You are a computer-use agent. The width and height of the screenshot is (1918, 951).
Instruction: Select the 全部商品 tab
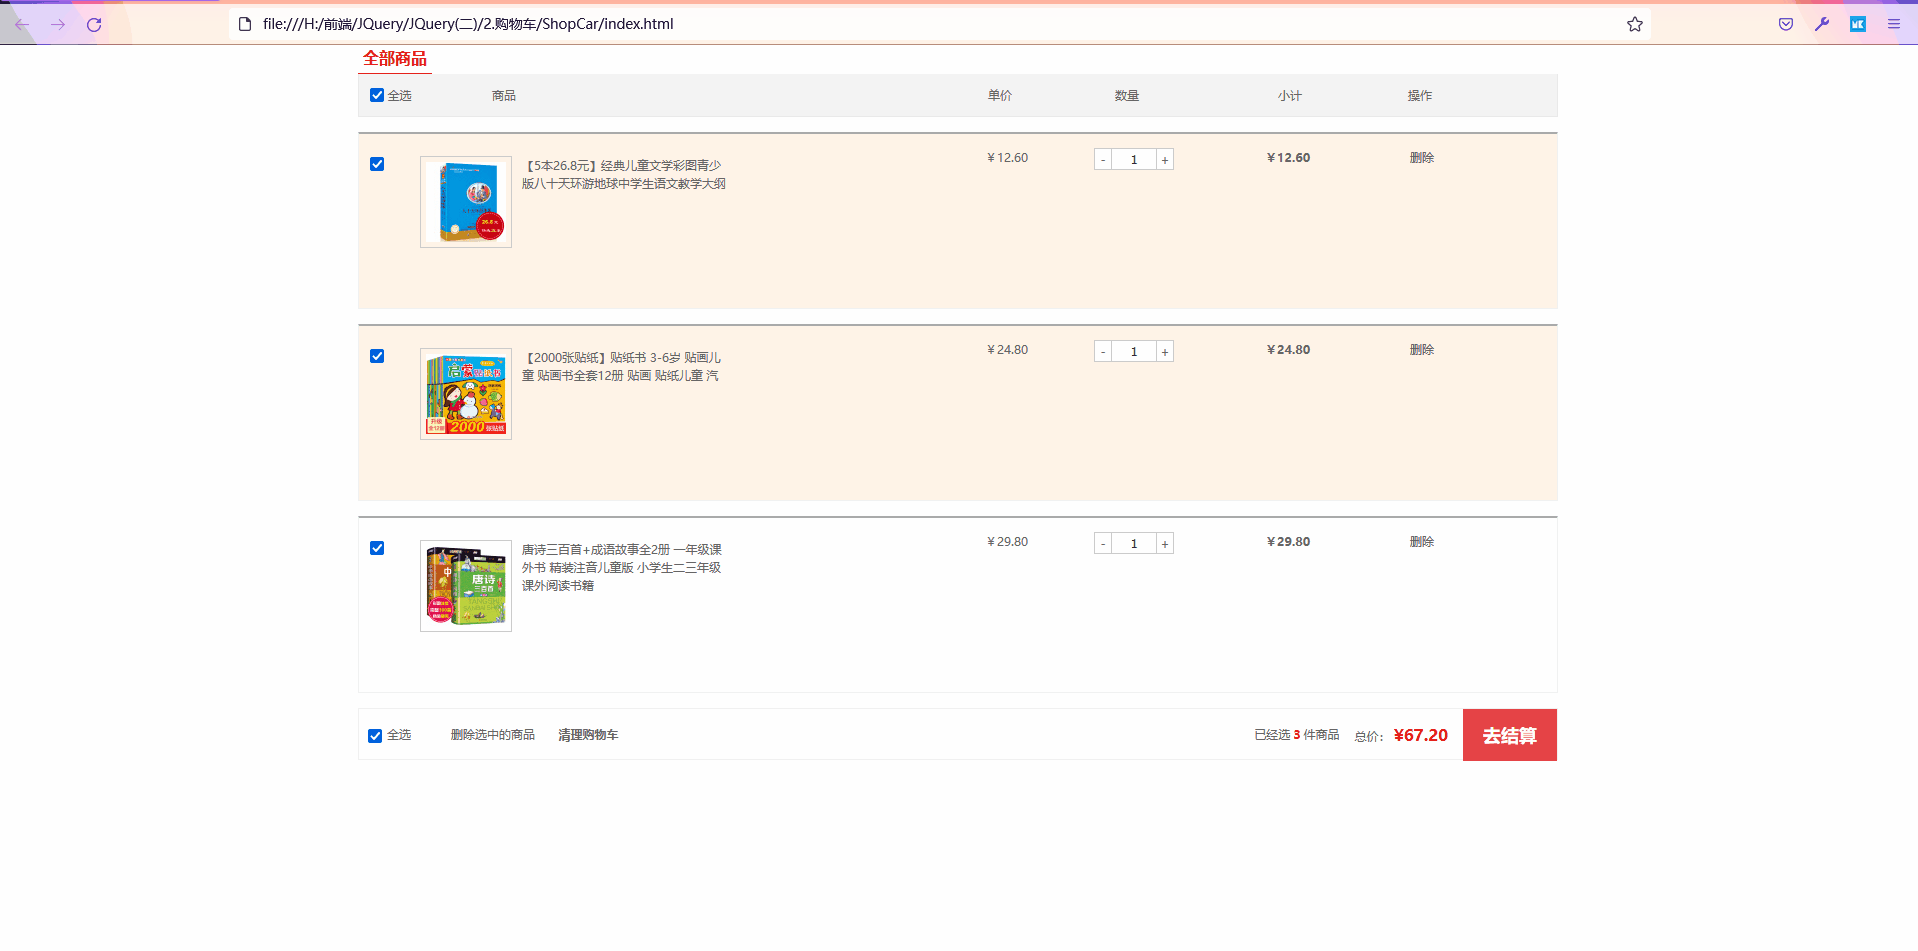coord(395,59)
